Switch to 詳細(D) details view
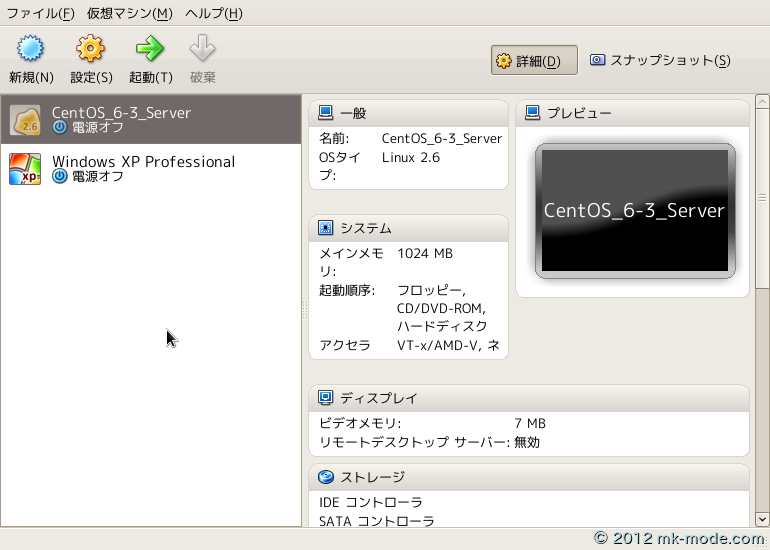Image resolution: width=770 pixels, height=550 pixels. tap(534, 61)
